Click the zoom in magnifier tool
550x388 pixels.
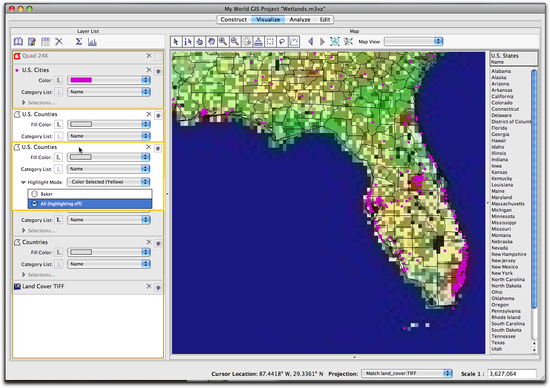(x=223, y=42)
